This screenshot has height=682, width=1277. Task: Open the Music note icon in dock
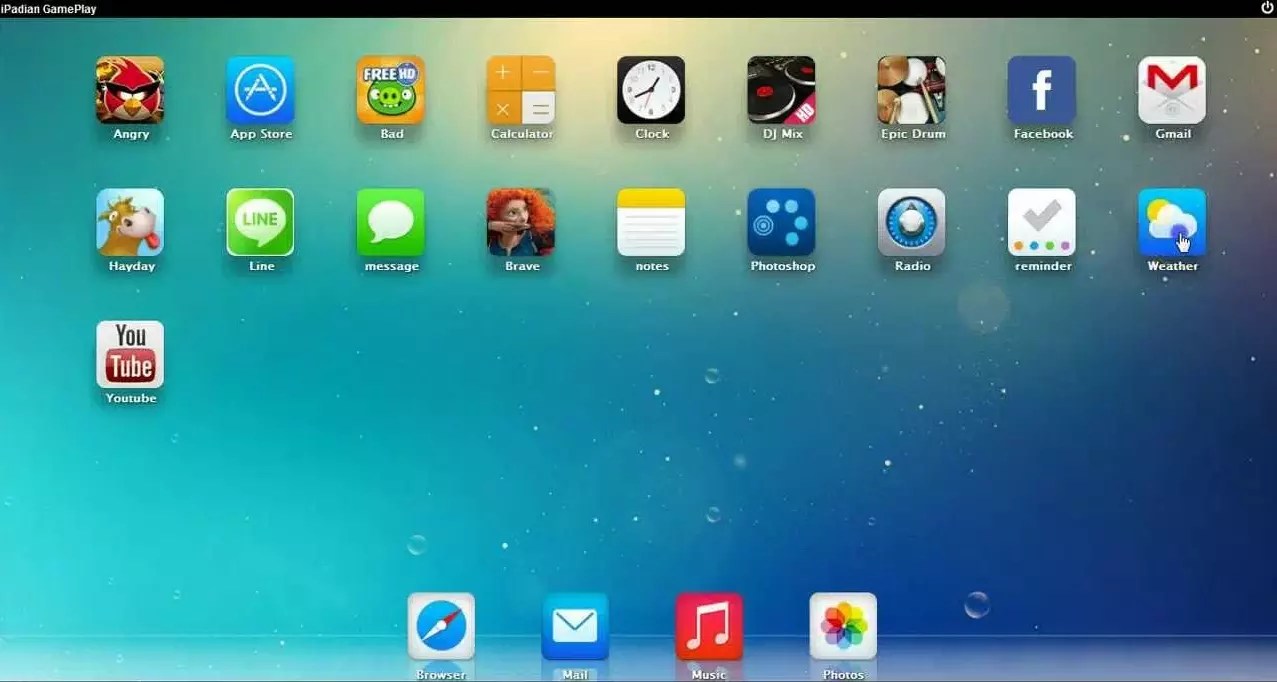709,627
